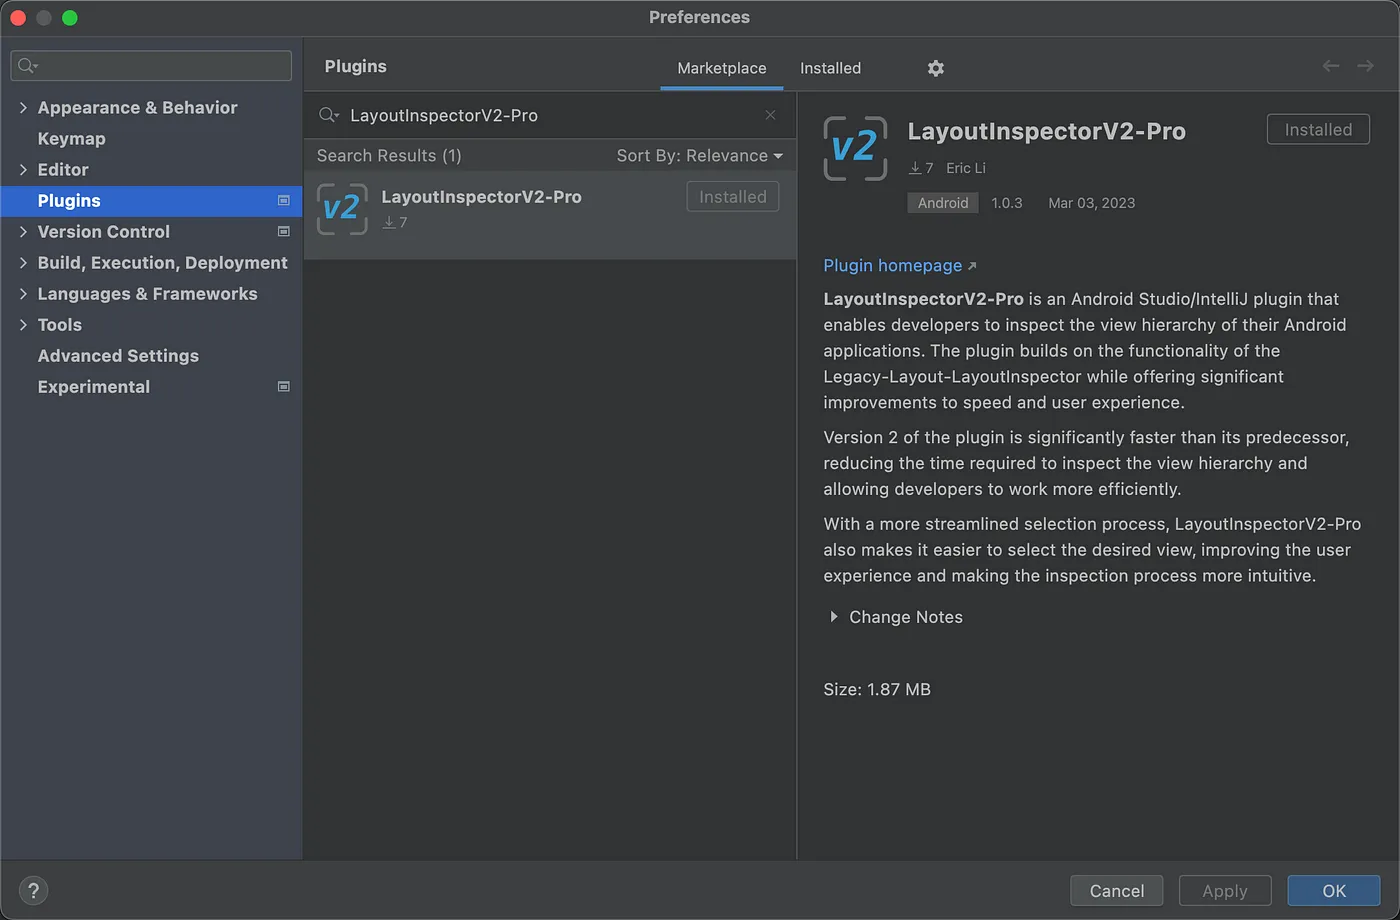This screenshot has height=920, width=1400.
Task: Focus the plugin search field with LayoutInspectorV2-Pro
Action: [x=550, y=115]
